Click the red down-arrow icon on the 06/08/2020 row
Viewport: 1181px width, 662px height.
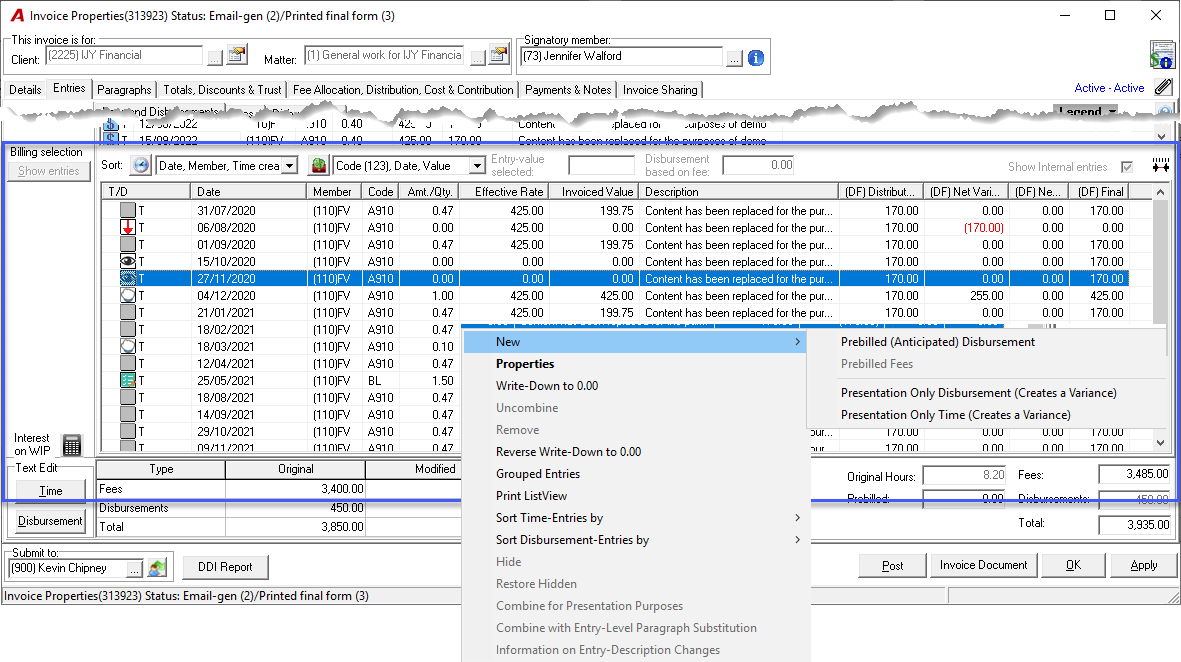pos(128,227)
